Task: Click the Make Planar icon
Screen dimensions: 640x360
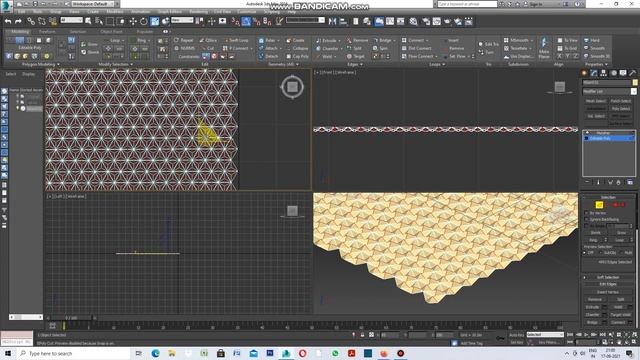Action: pos(544,47)
